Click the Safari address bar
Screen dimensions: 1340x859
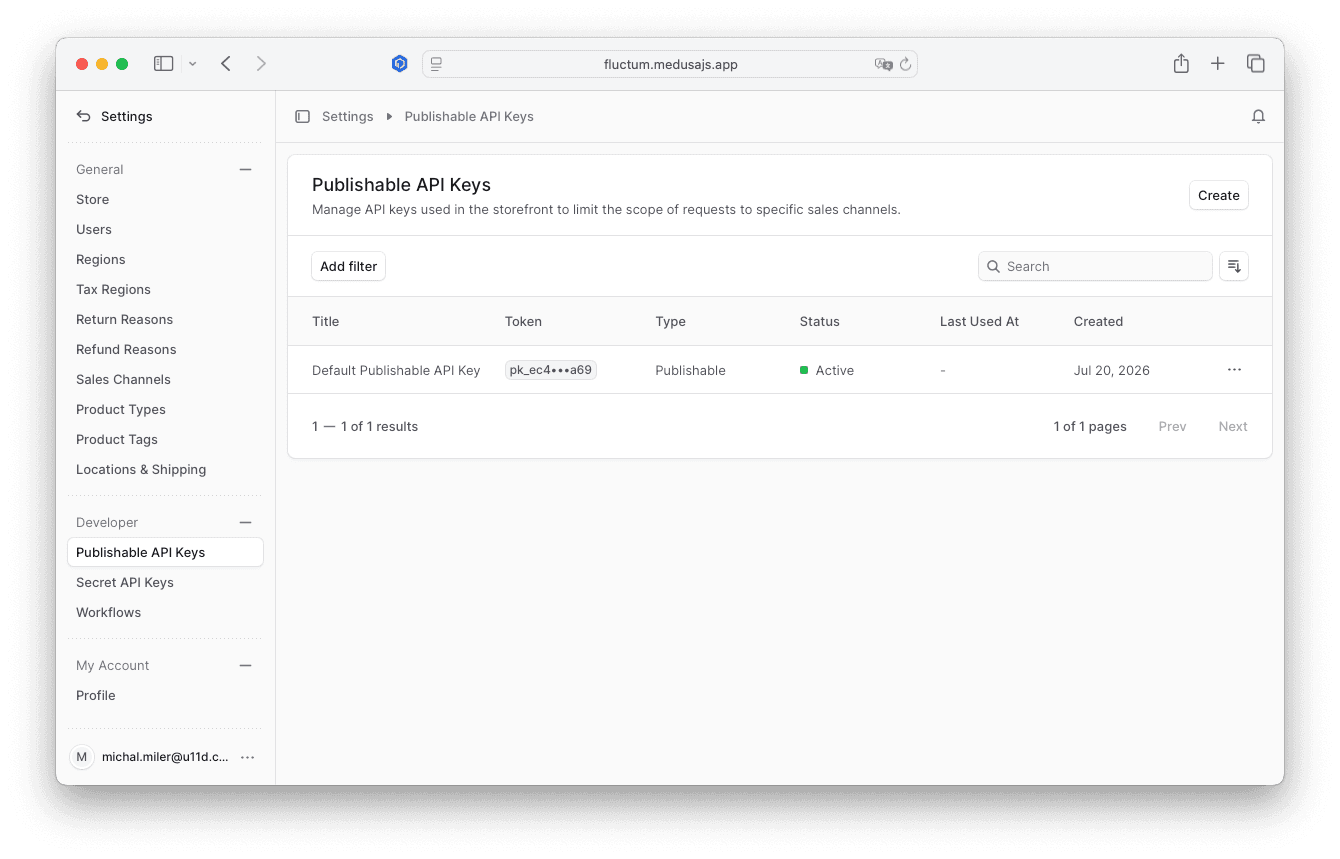(x=670, y=64)
